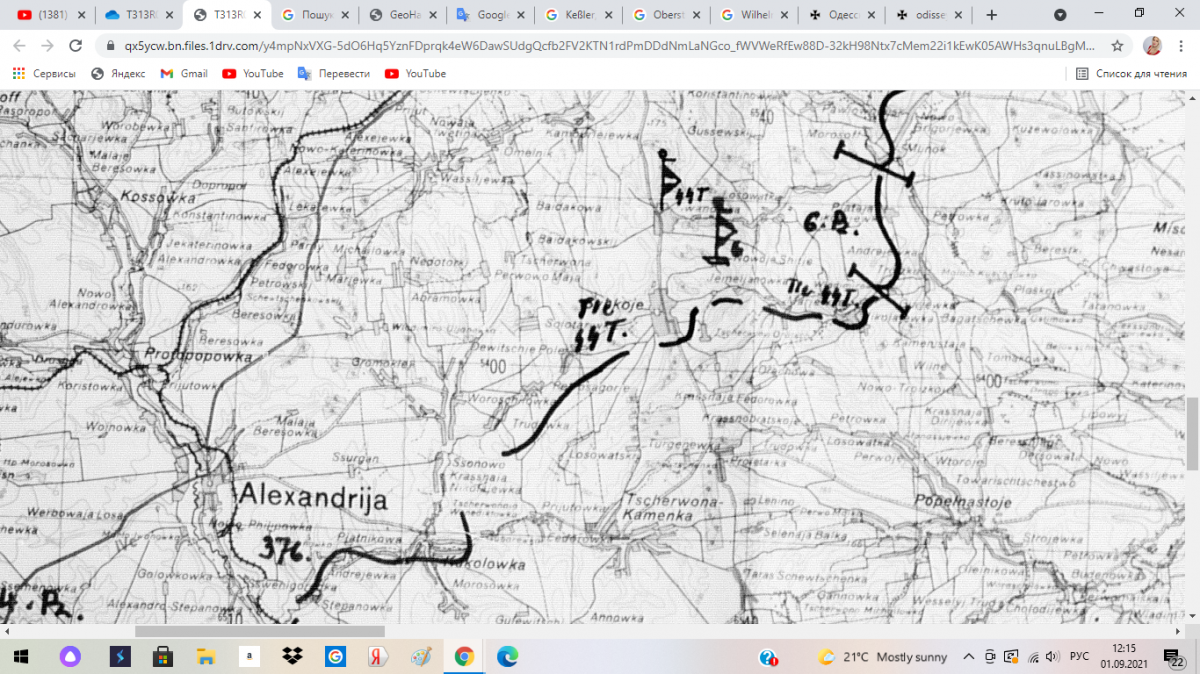Open the second YouTube bookmark after Перевести
Screen dimensions: 1200x674
coord(415,73)
